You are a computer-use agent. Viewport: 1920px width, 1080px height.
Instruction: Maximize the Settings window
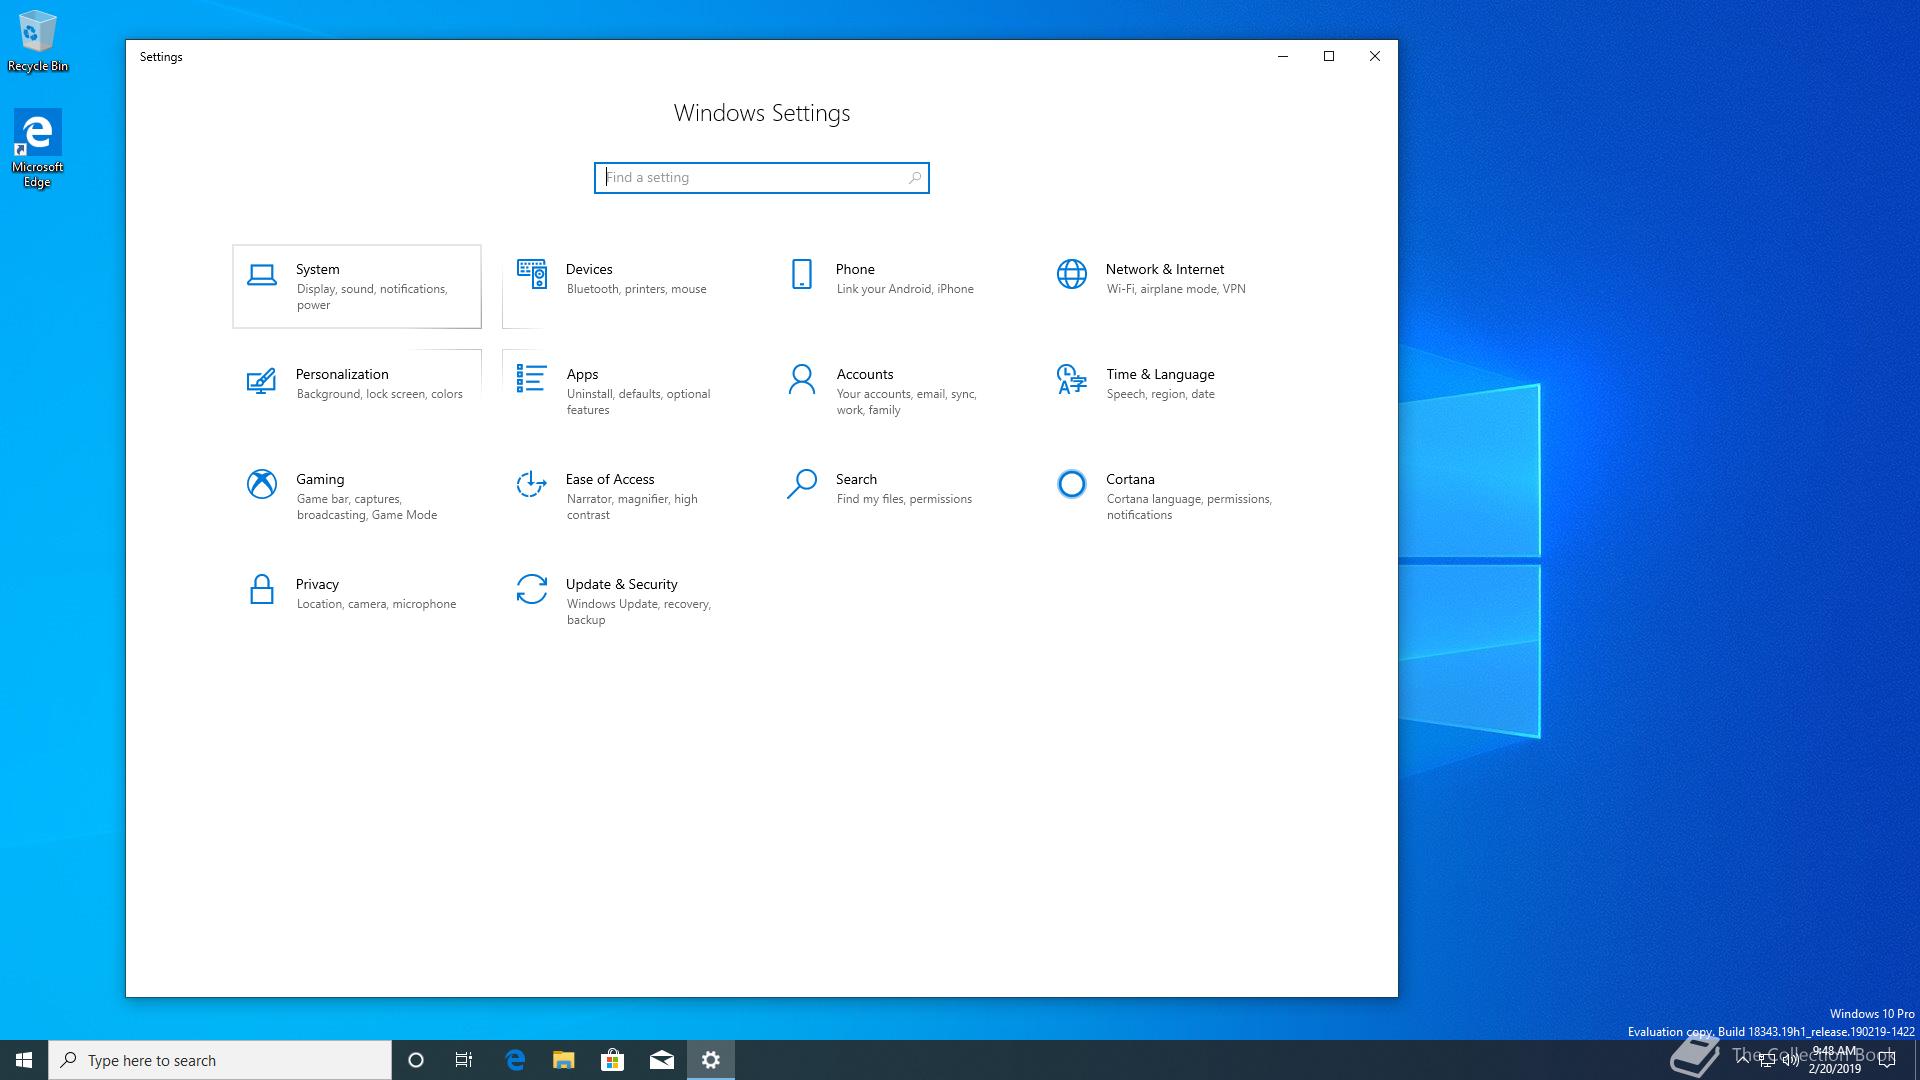pos(1329,56)
